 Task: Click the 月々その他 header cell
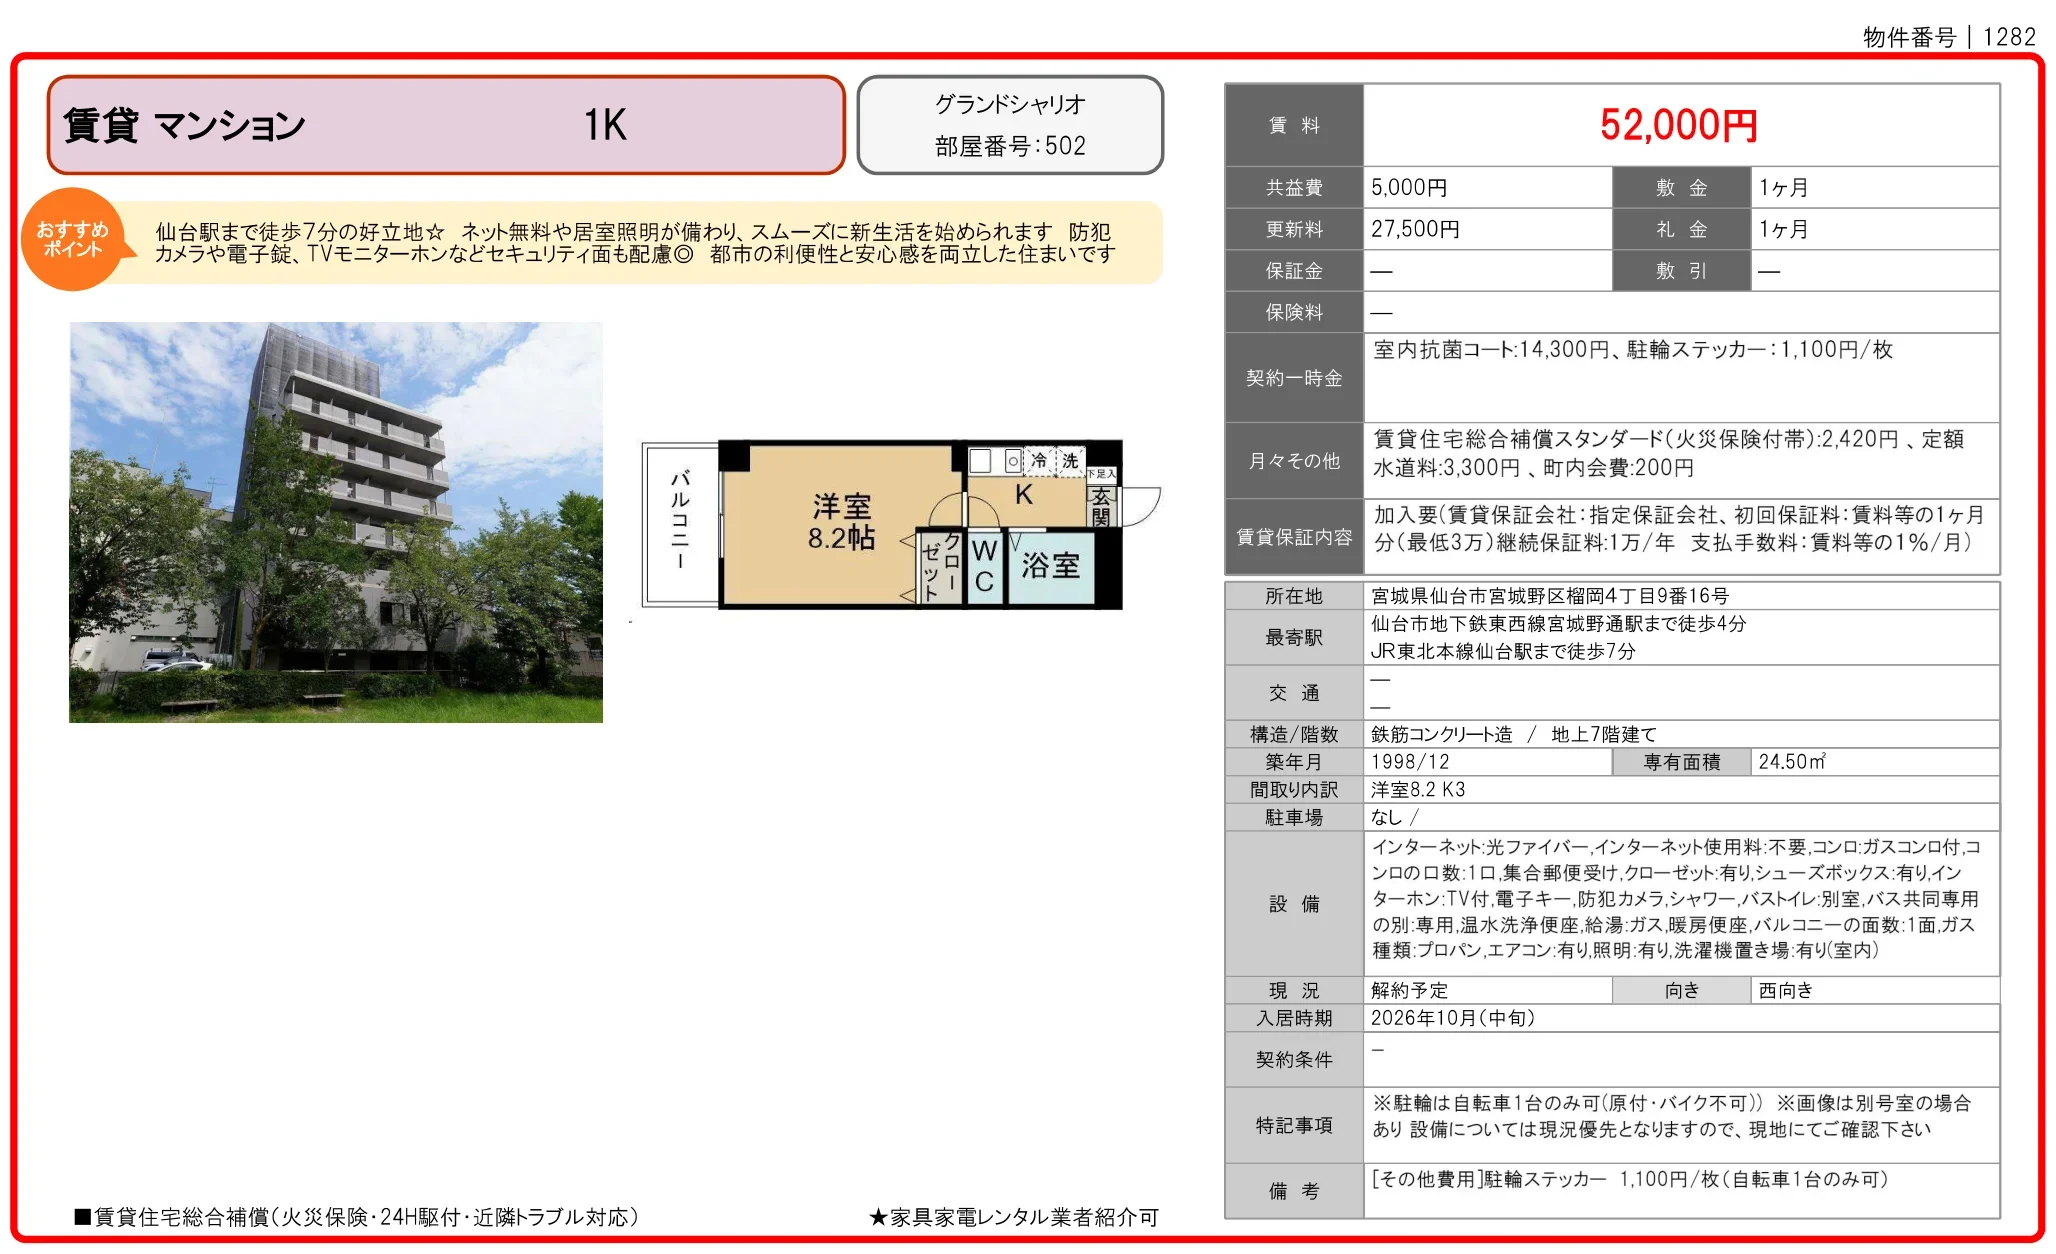(x=1294, y=461)
